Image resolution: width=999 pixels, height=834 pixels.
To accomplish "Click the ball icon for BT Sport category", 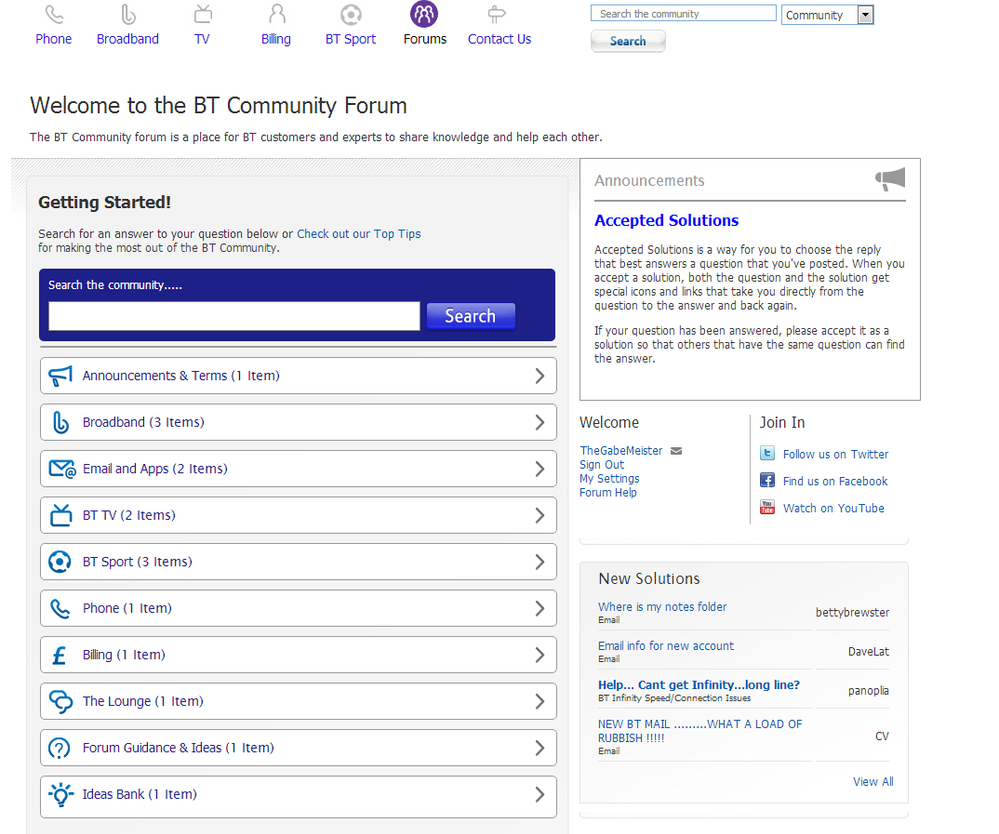I will tap(60, 562).
